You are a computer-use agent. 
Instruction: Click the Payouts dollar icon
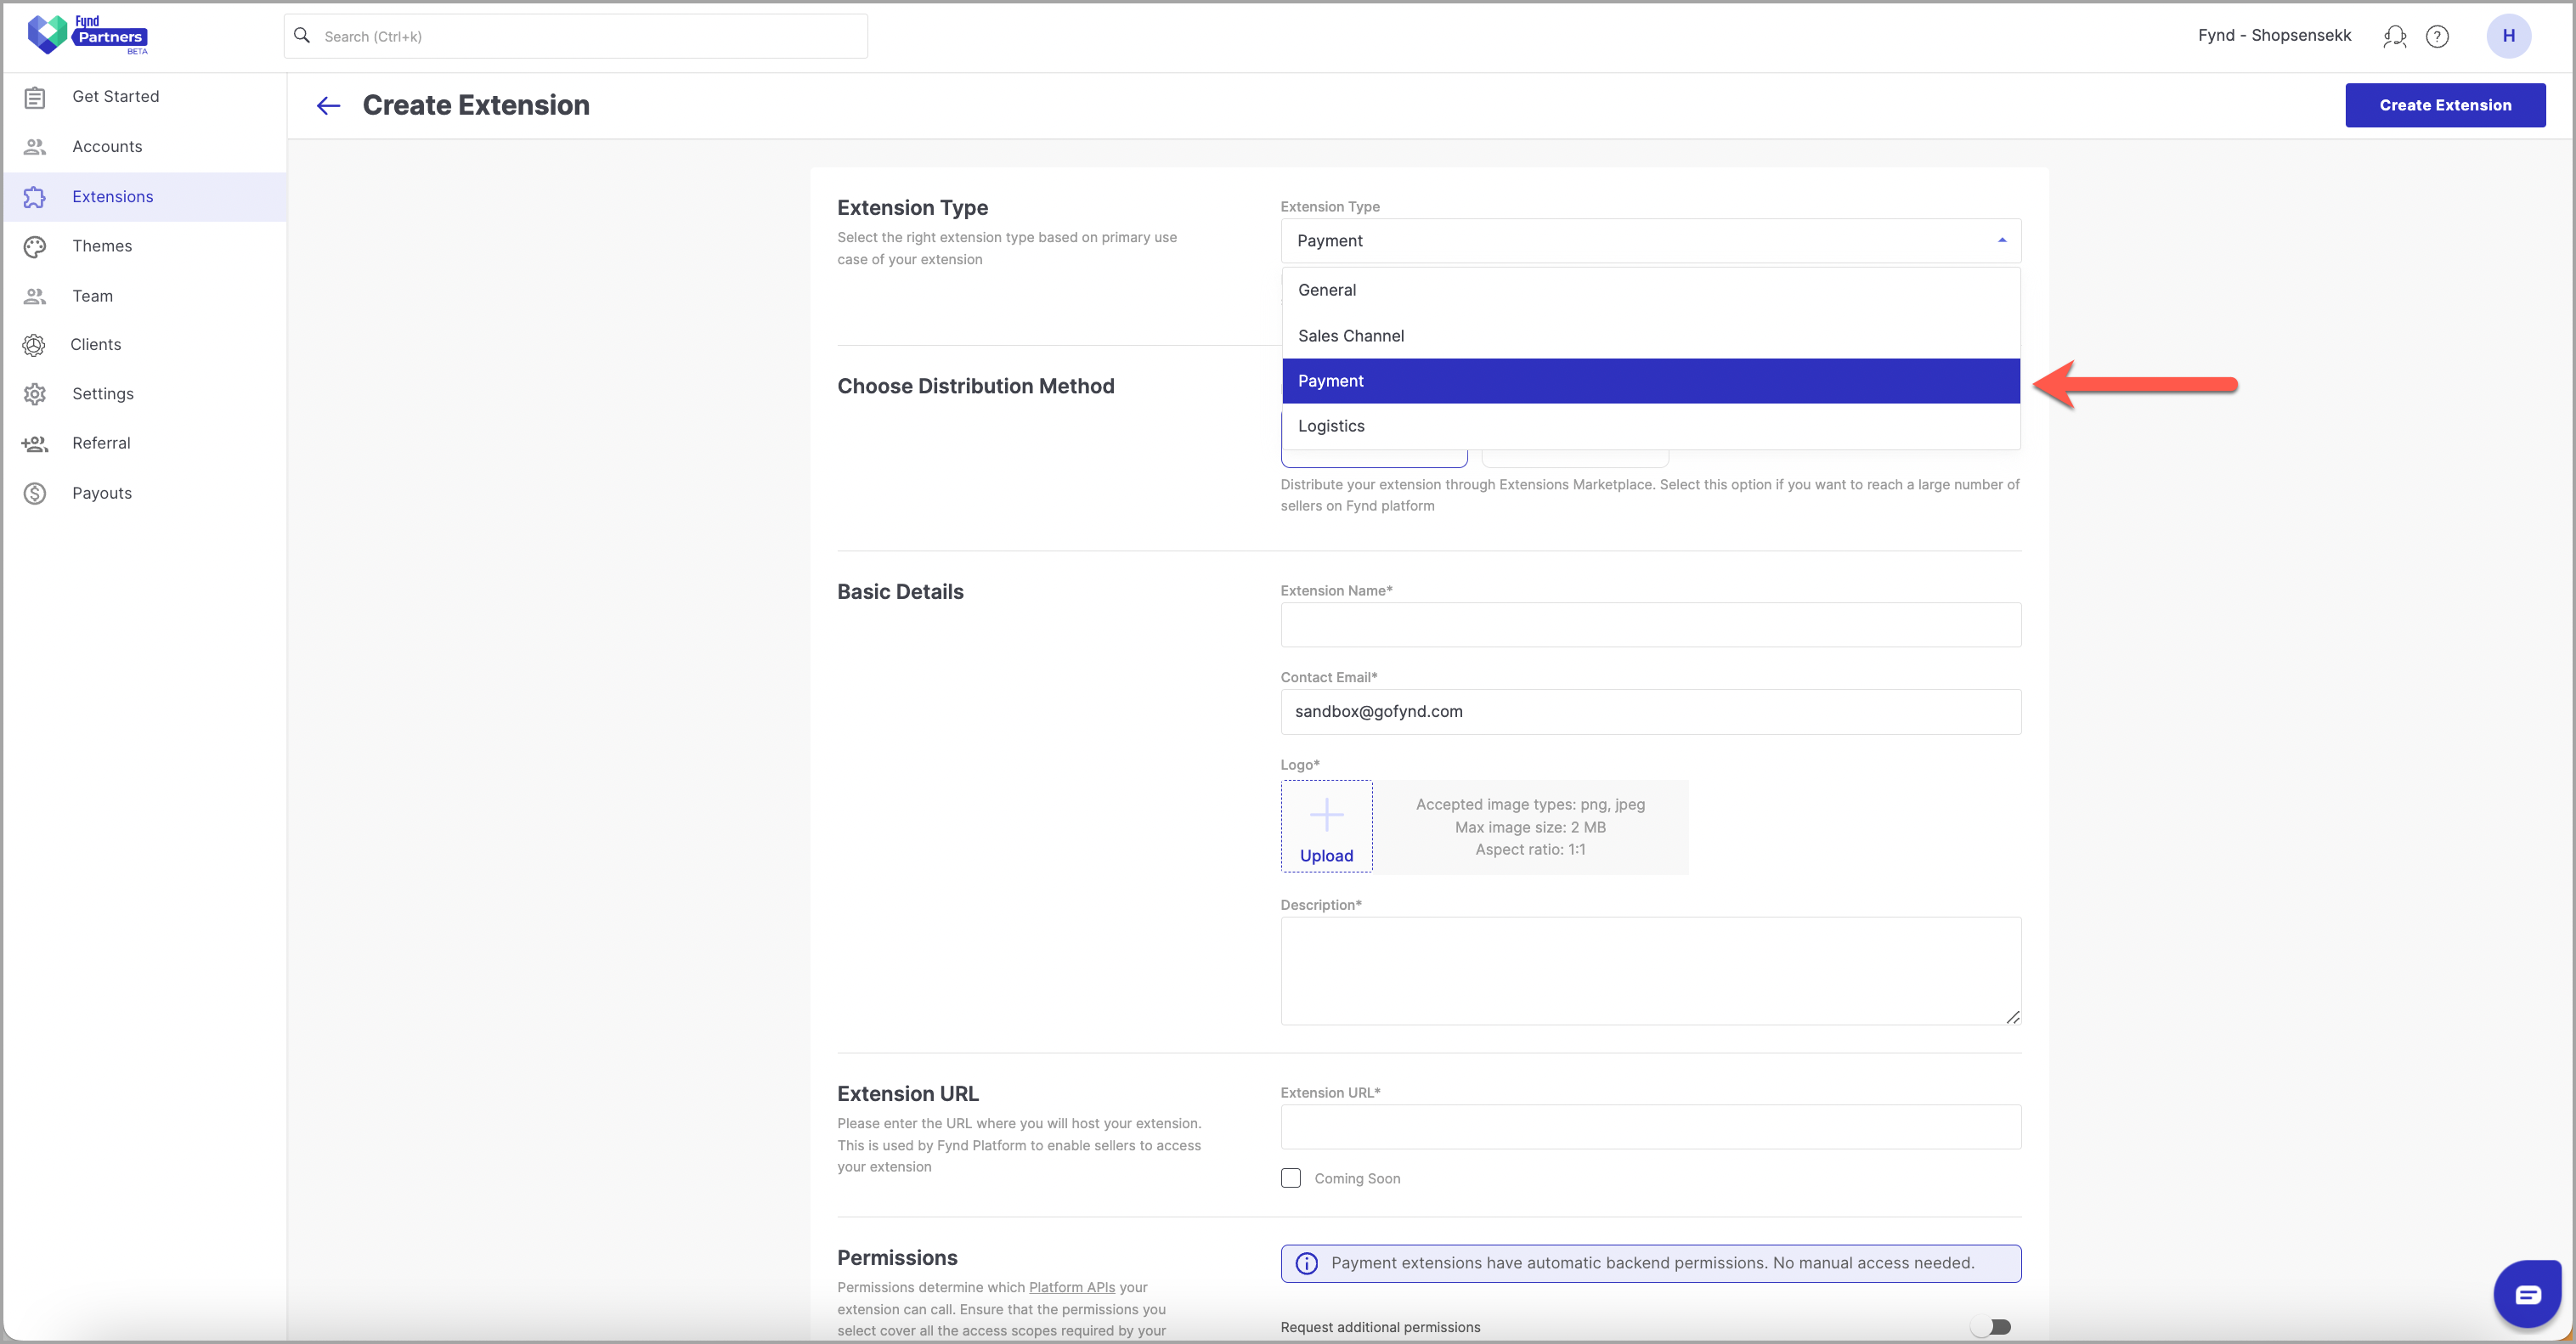coord(35,493)
